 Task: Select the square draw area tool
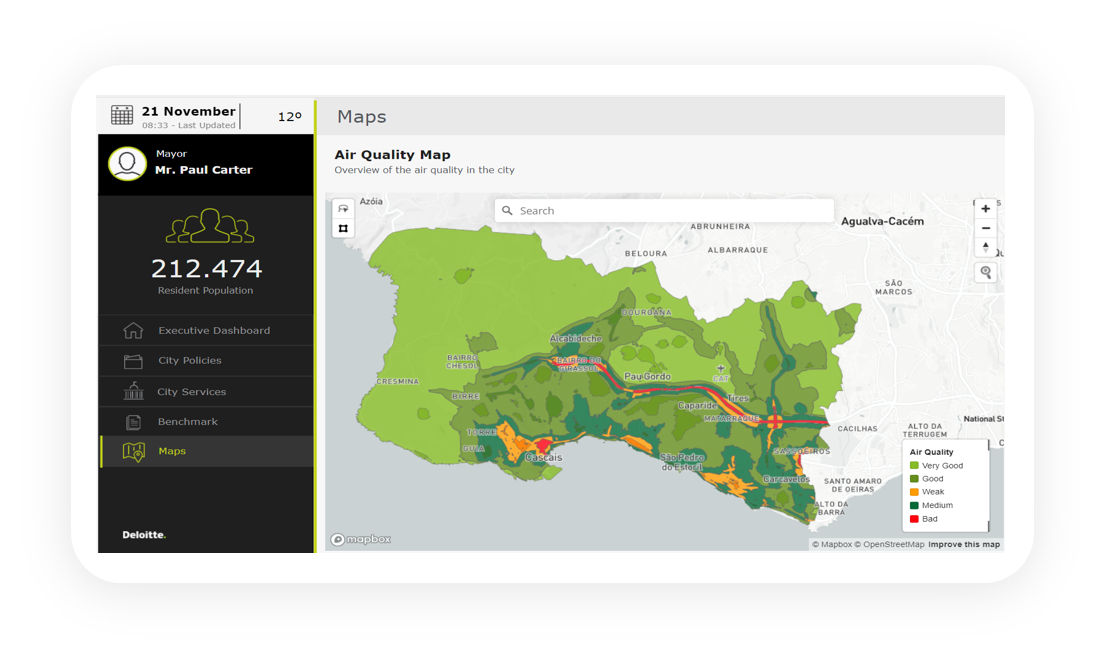point(343,228)
